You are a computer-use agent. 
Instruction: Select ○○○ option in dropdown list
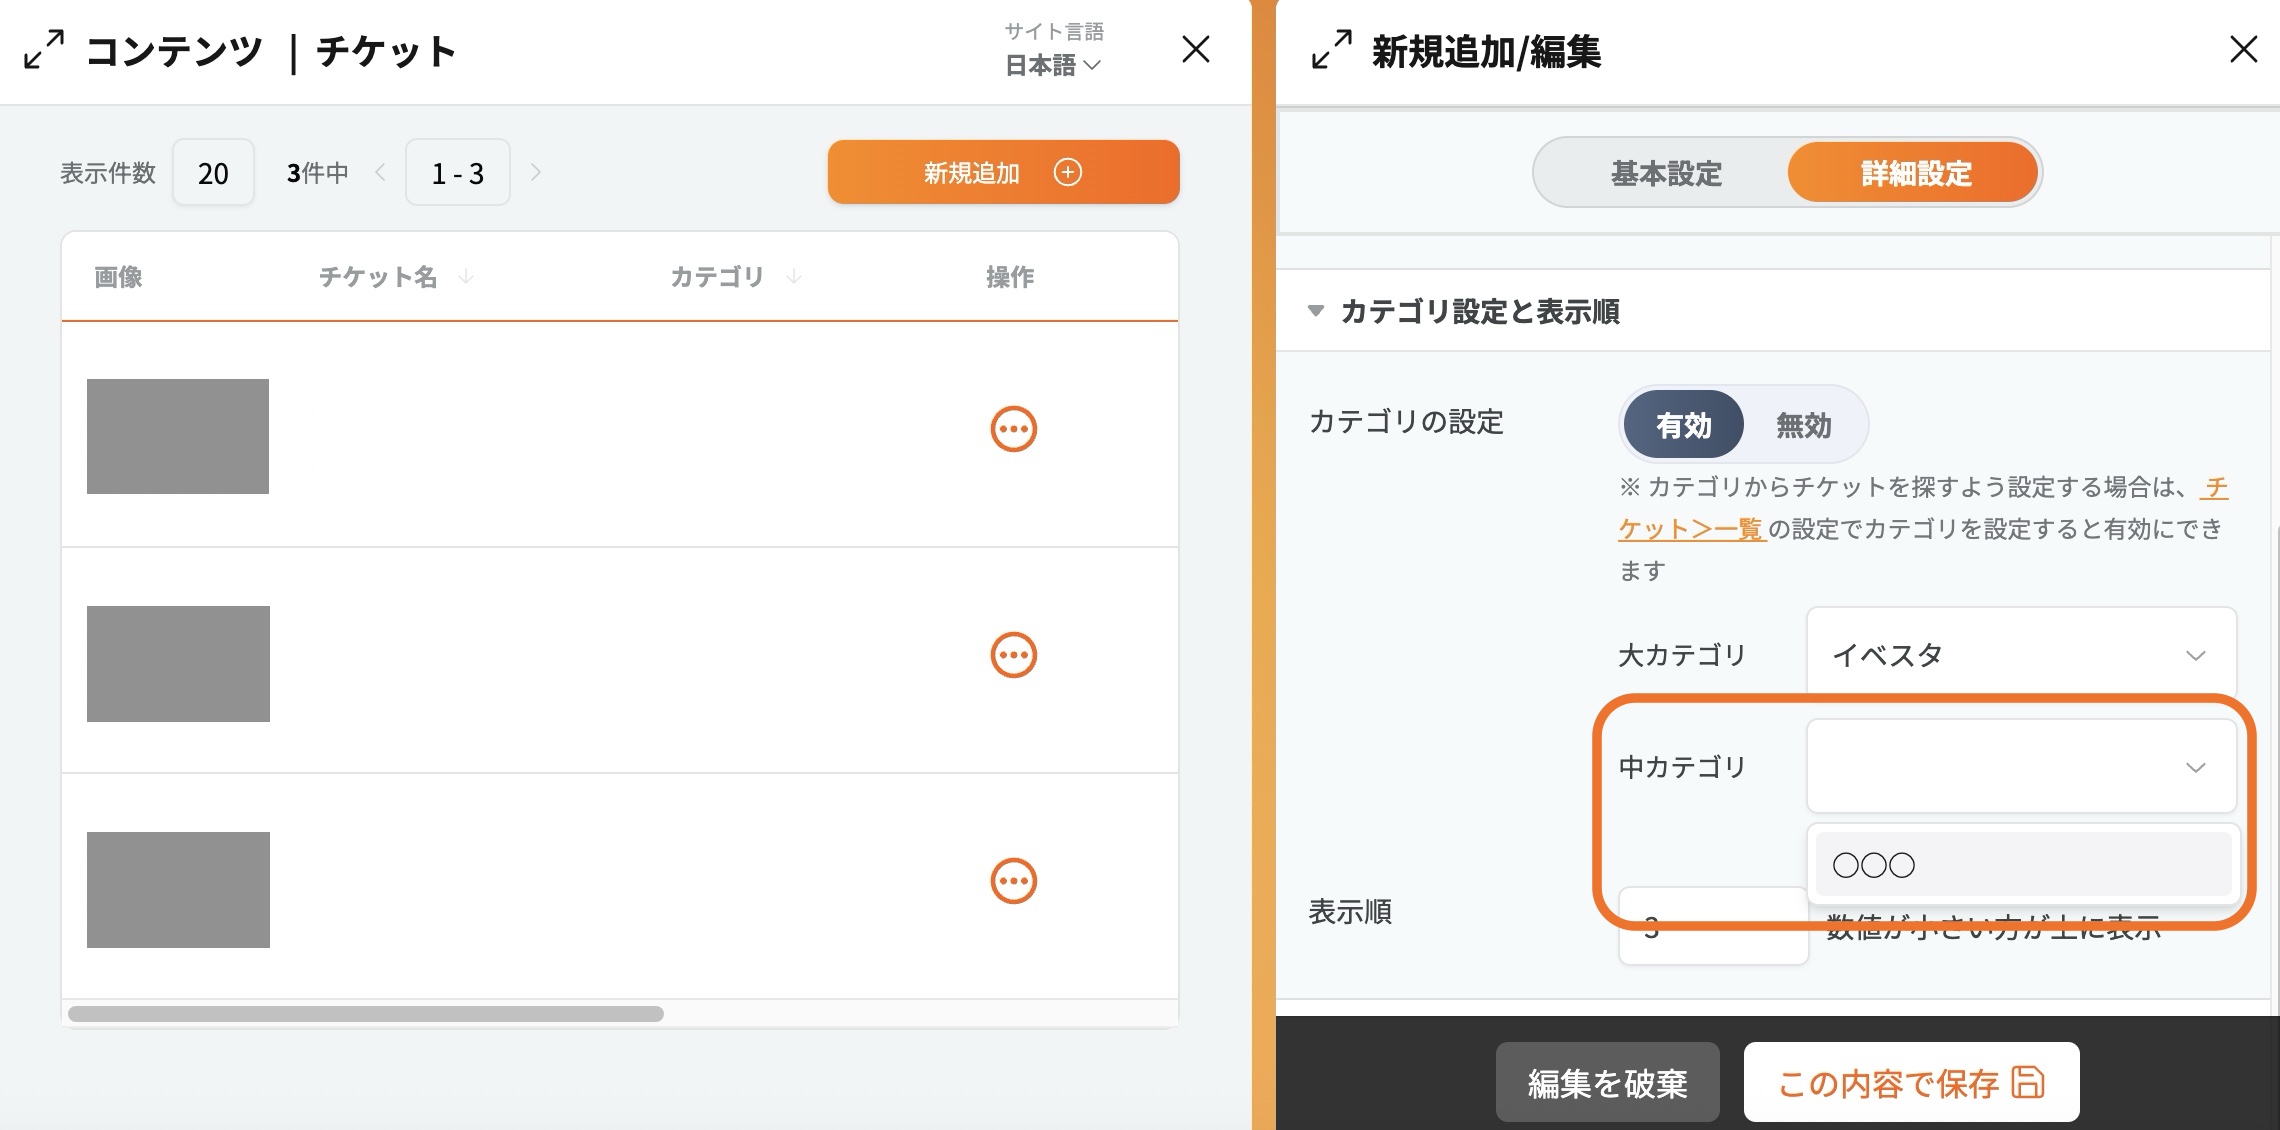click(x=2020, y=865)
